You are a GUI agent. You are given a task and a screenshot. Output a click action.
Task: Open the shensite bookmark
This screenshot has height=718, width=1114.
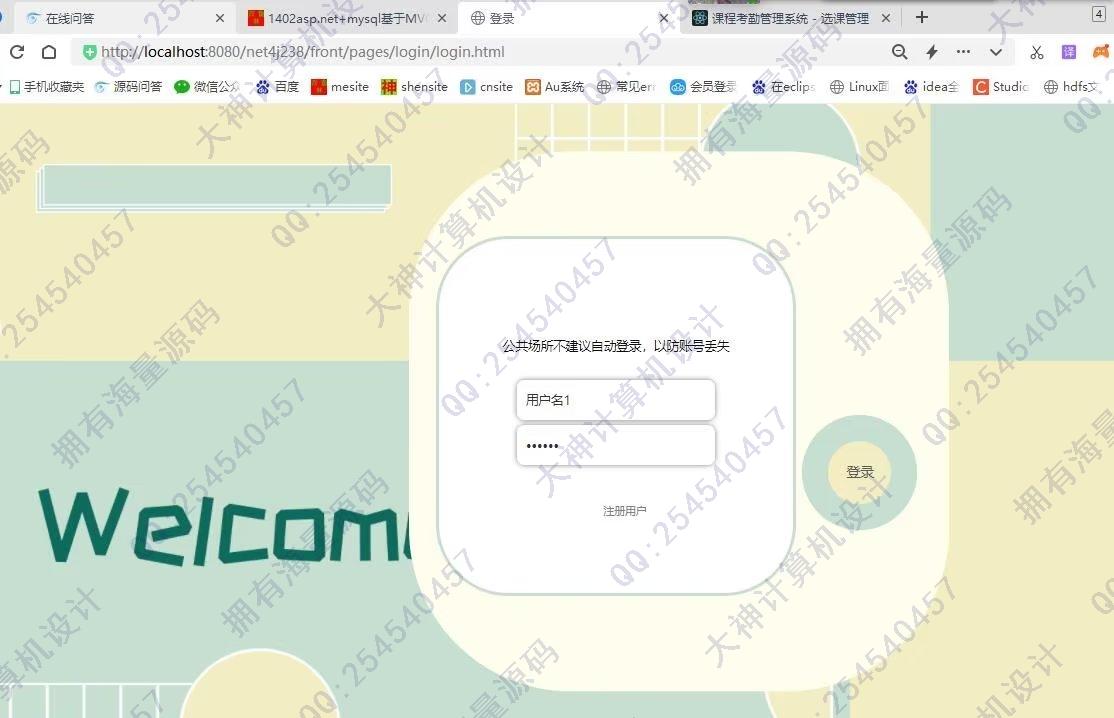415,87
